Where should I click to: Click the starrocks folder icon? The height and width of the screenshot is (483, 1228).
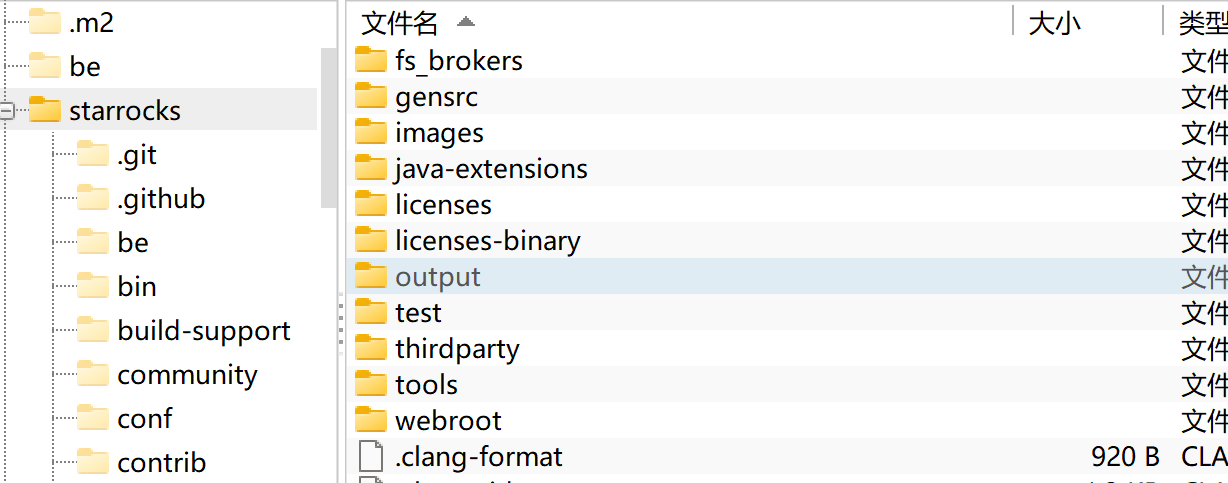(45, 110)
